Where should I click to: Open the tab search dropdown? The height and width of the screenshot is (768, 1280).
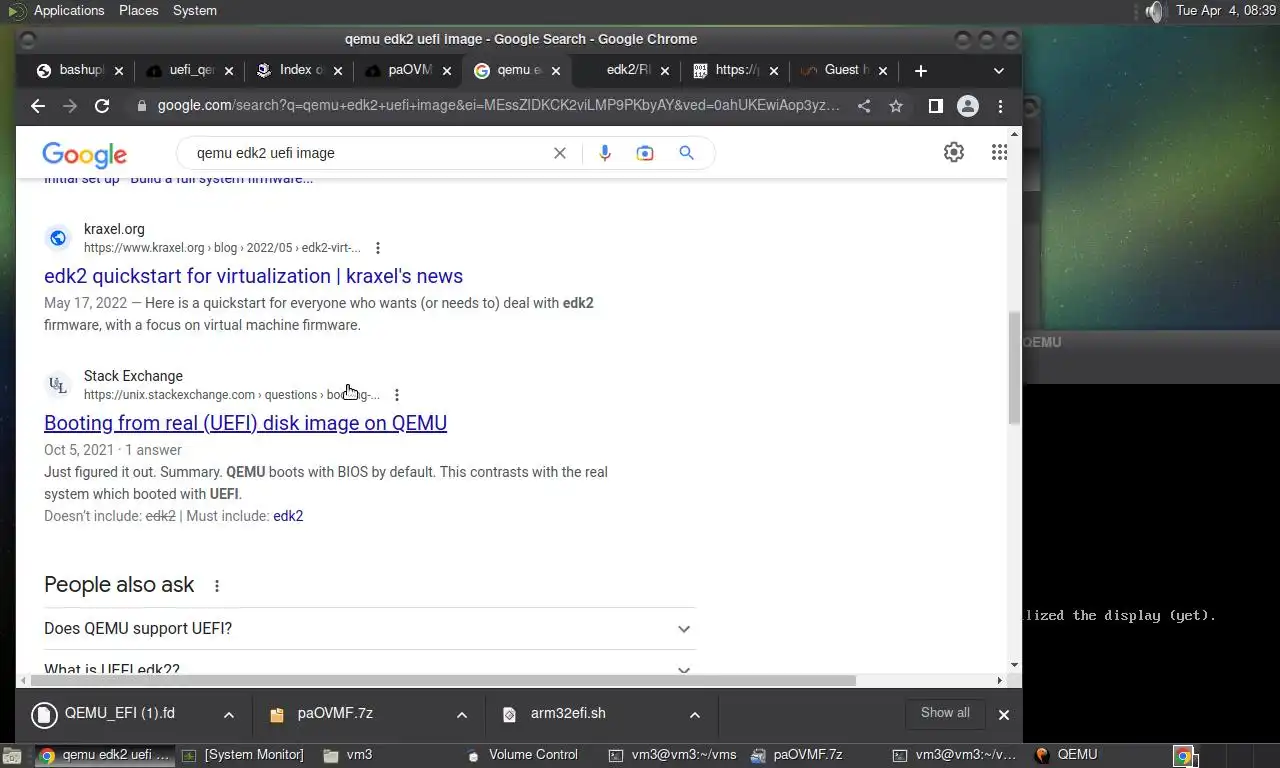(x=998, y=71)
